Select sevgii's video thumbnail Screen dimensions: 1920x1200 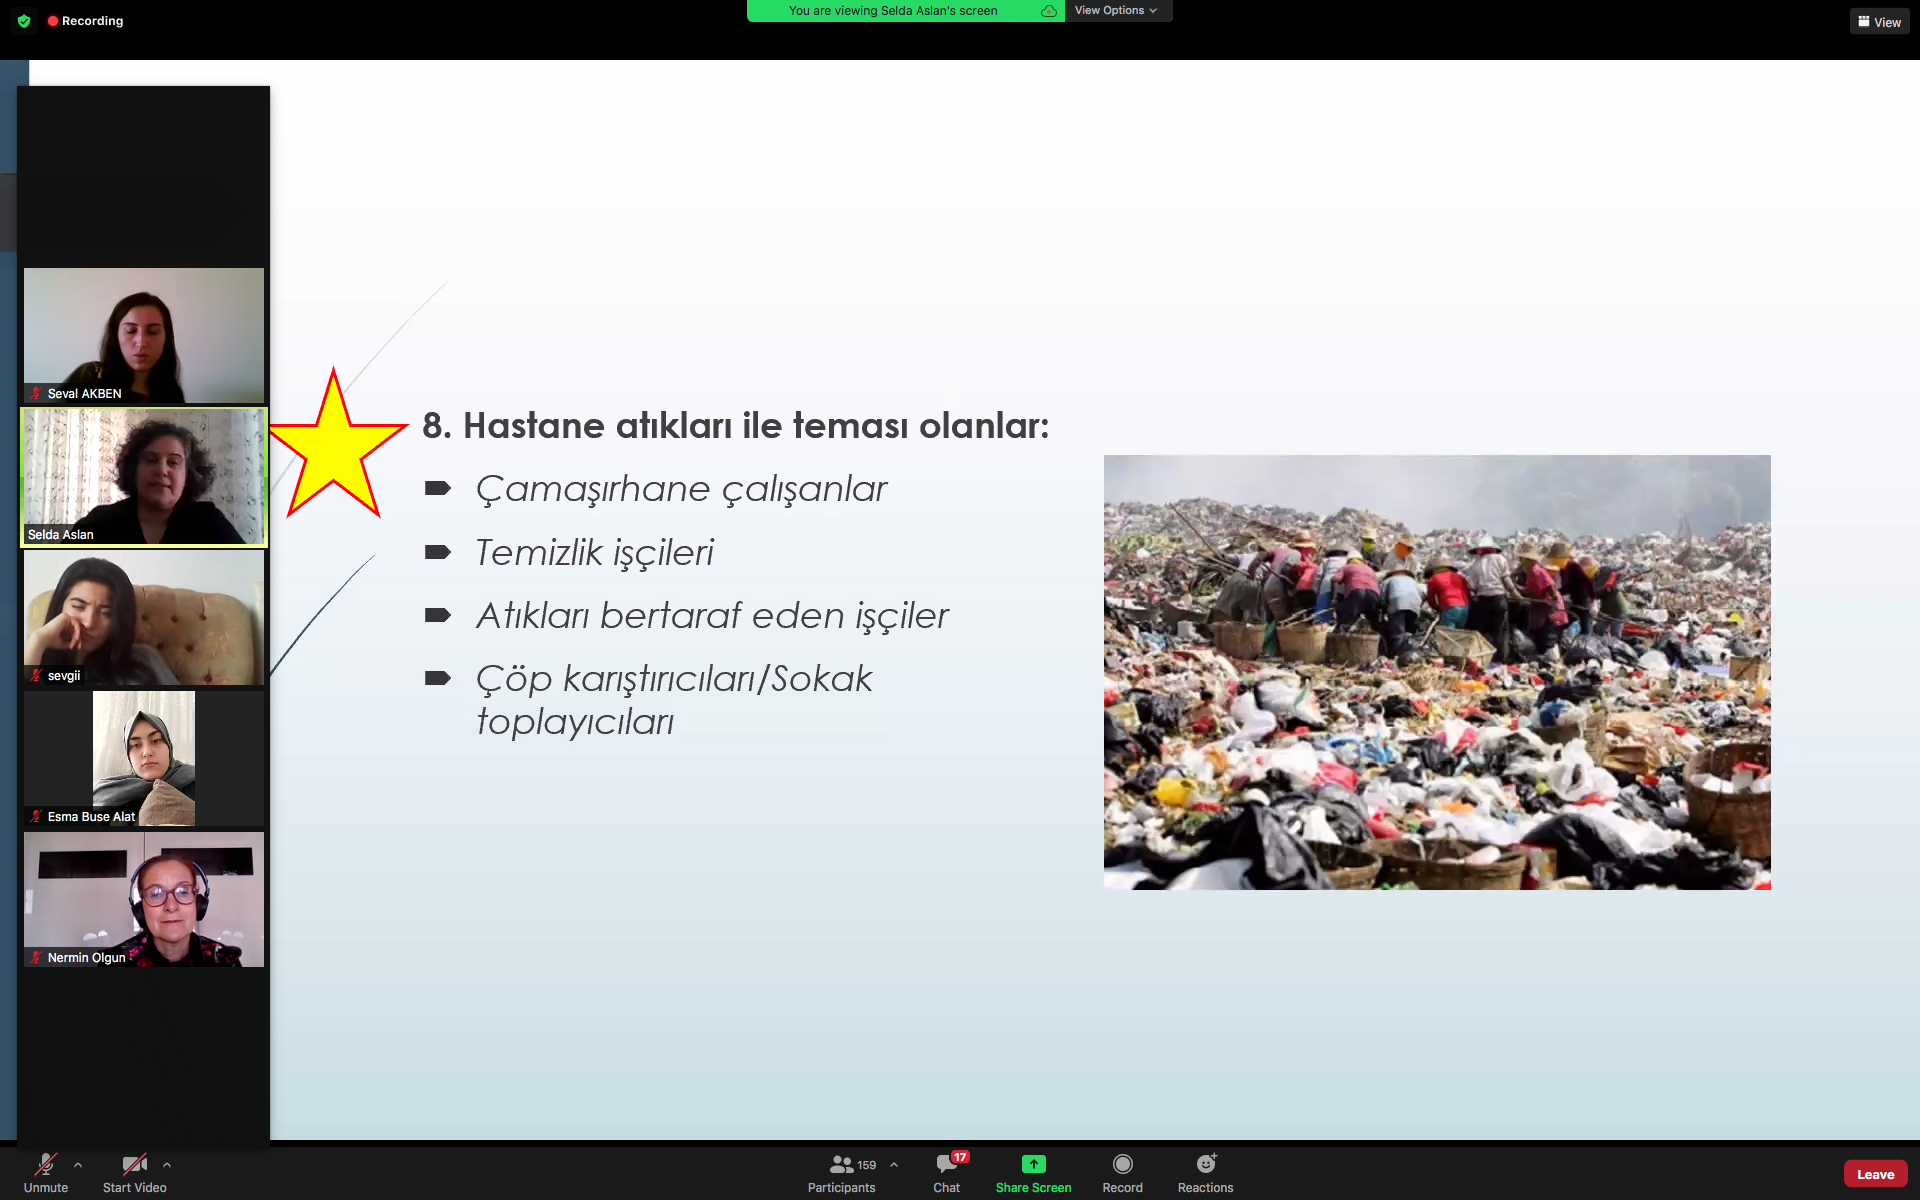click(x=144, y=617)
